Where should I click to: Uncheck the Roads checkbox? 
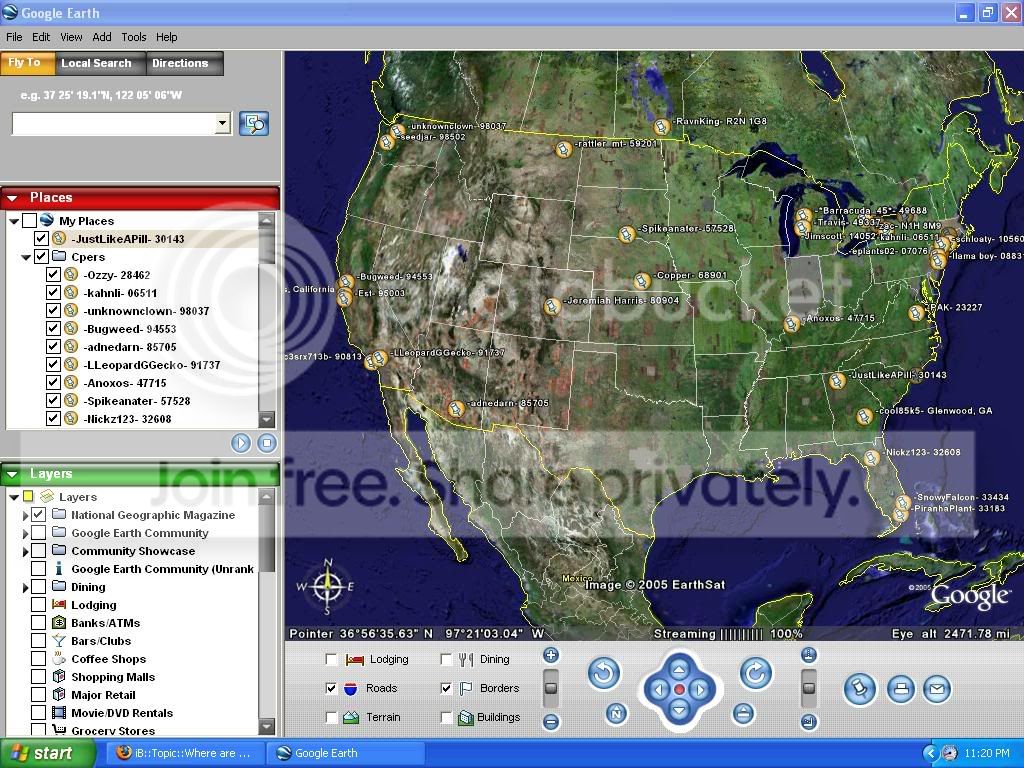[331, 688]
